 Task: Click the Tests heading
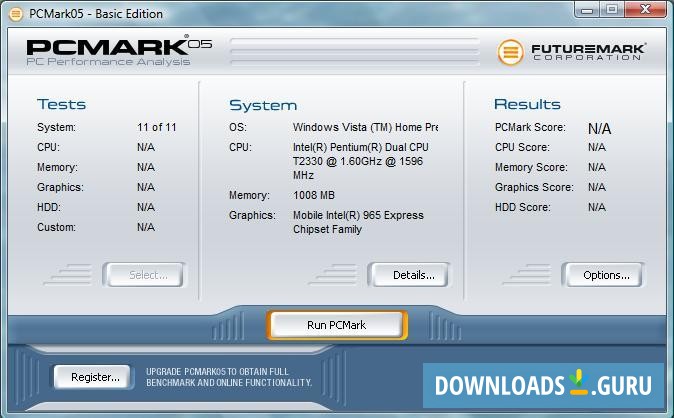[x=61, y=104]
